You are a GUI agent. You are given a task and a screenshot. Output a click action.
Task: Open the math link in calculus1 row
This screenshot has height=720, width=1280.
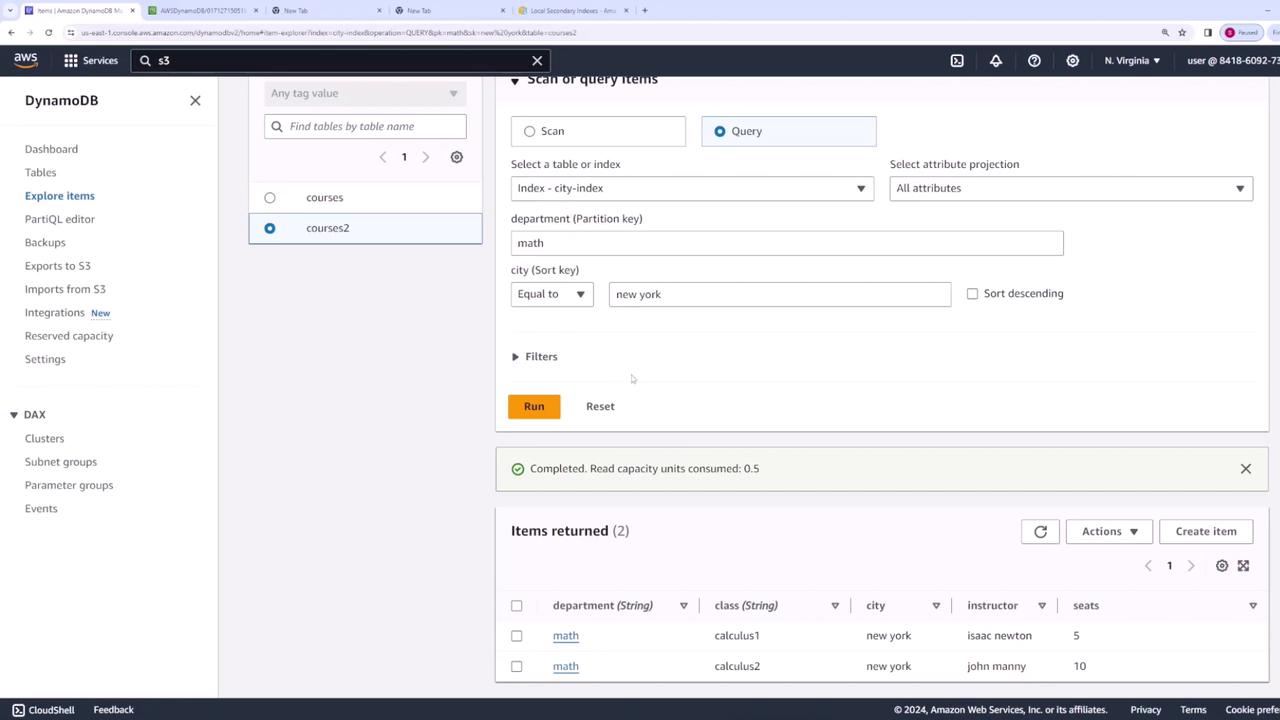[x=566, y=636]
